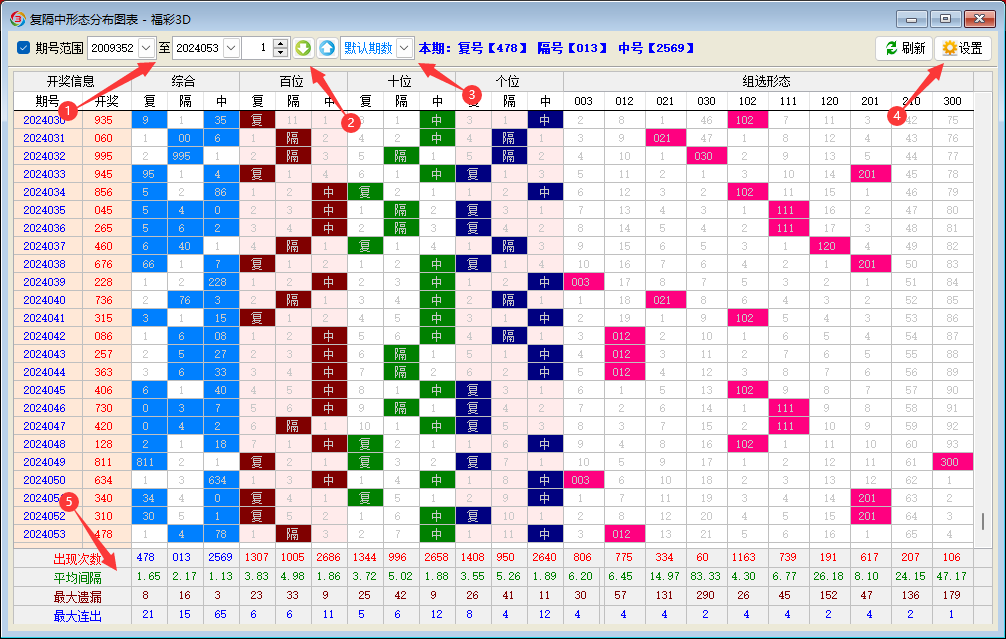Open 设置 settings

962,48
